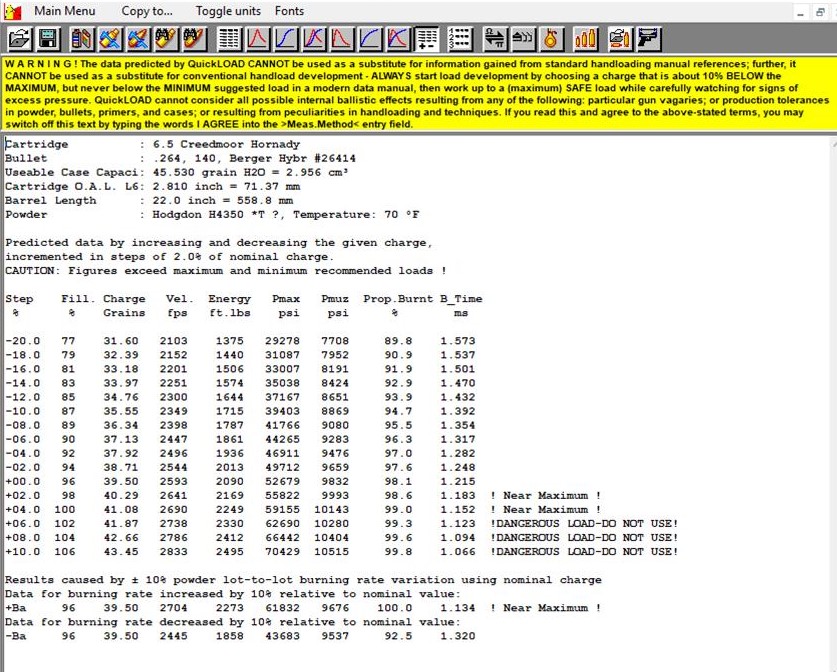
Task: Click Toggle units in menu bar
Action: (x=228, y=11)
